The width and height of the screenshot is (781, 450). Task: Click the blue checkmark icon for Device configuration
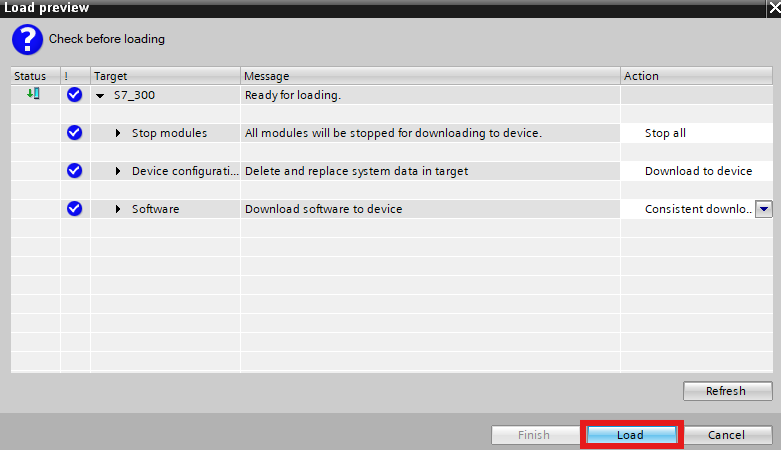coord(74,171)
